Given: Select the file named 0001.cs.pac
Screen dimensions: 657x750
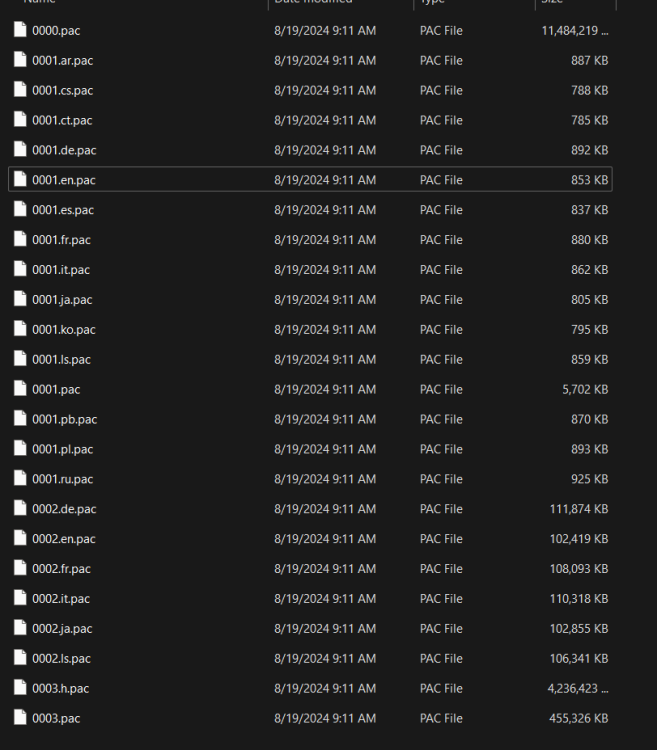Looking at the screenshot, I should coord(62,90).
